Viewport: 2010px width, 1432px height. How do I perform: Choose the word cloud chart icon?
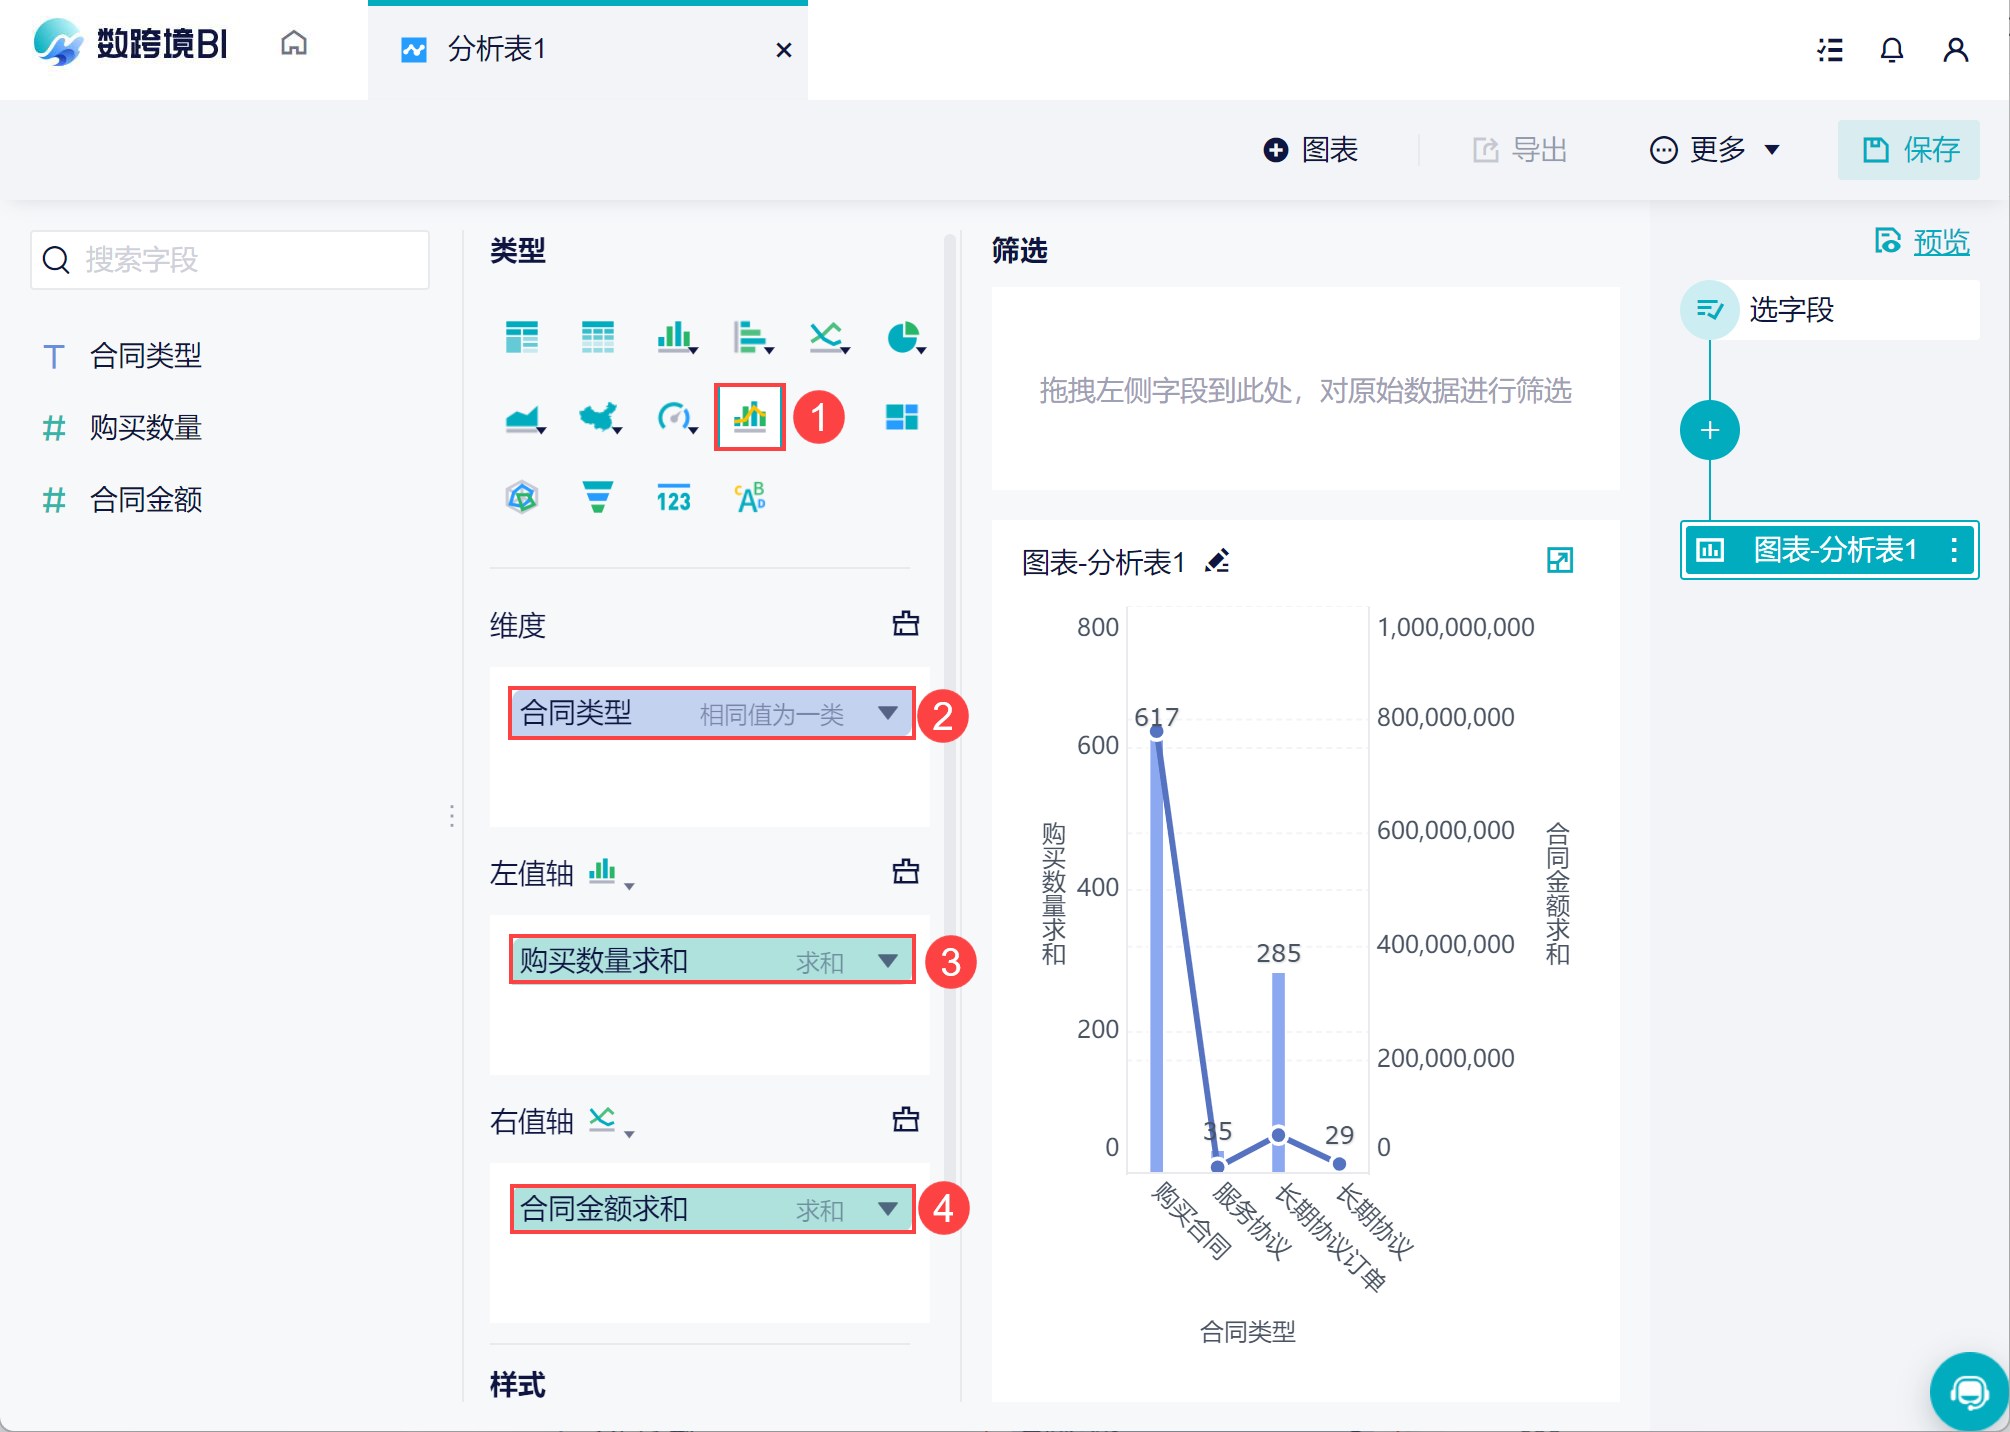750,496
